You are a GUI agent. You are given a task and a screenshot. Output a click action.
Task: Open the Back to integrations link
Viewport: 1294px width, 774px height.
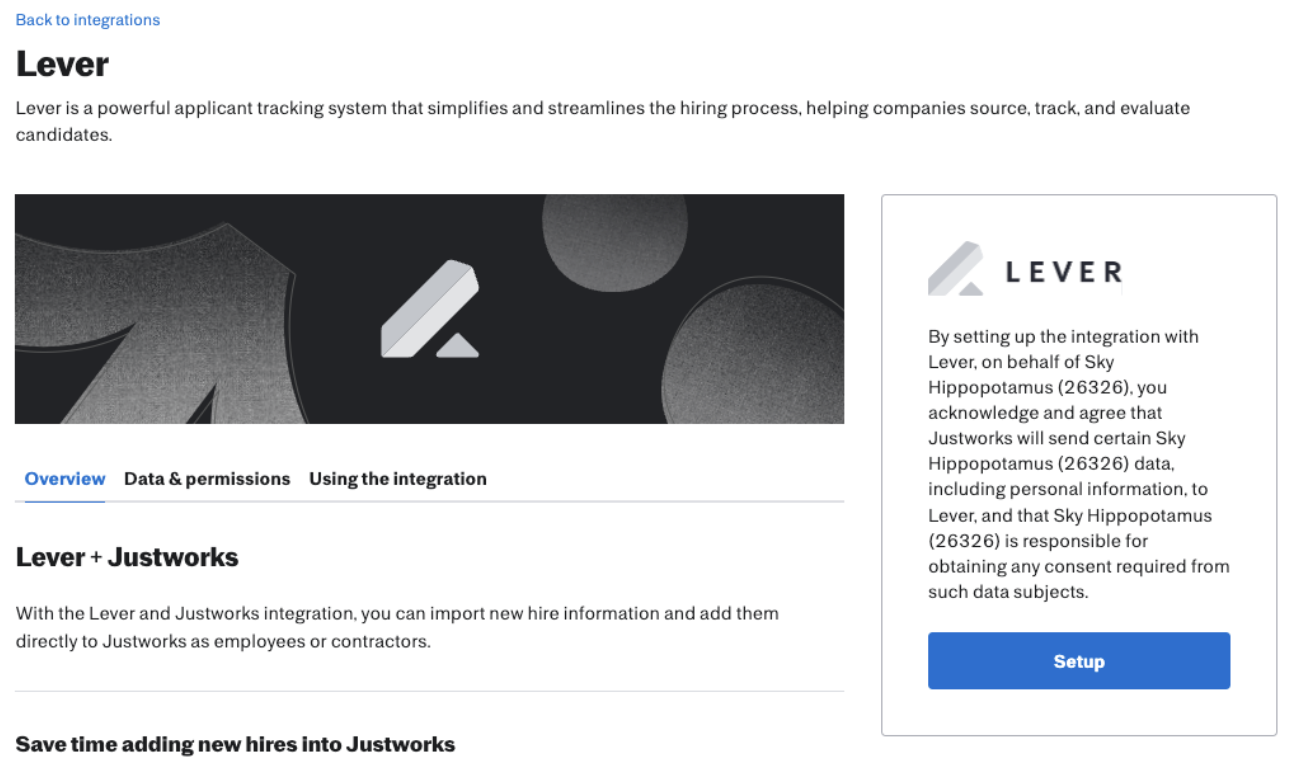[87, 19]
